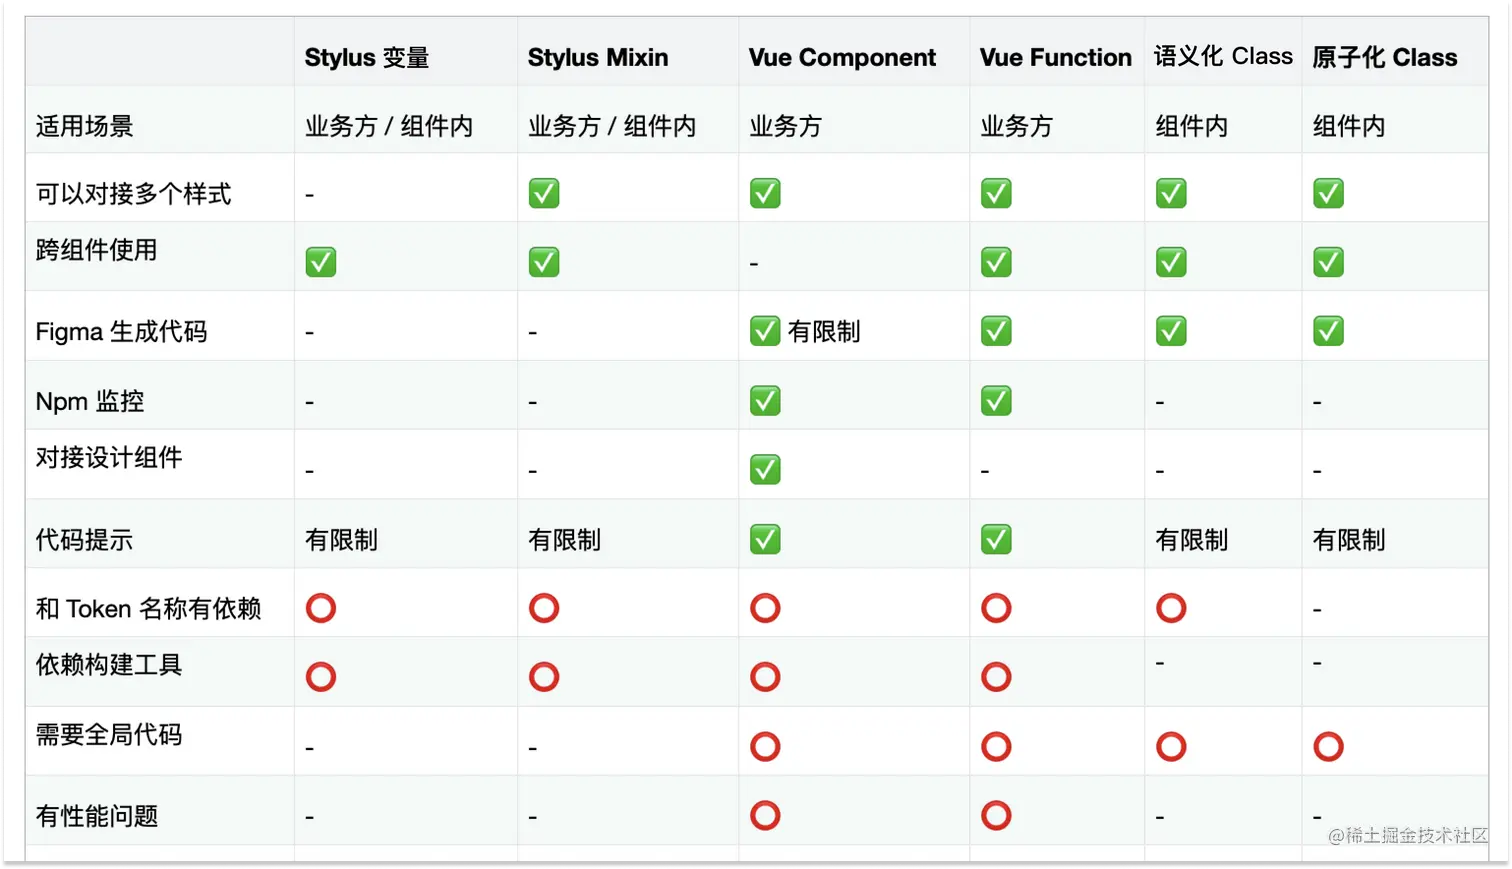Click the Vue Component column header
The image size is (1512, 869).
(842, 58)
